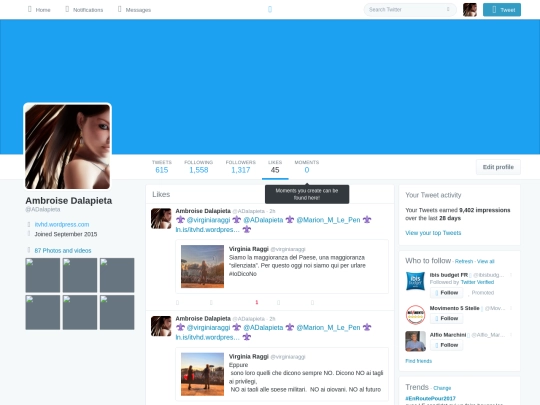Open the image in the 'Eppure' quoted tweet

tap(202, 374)
